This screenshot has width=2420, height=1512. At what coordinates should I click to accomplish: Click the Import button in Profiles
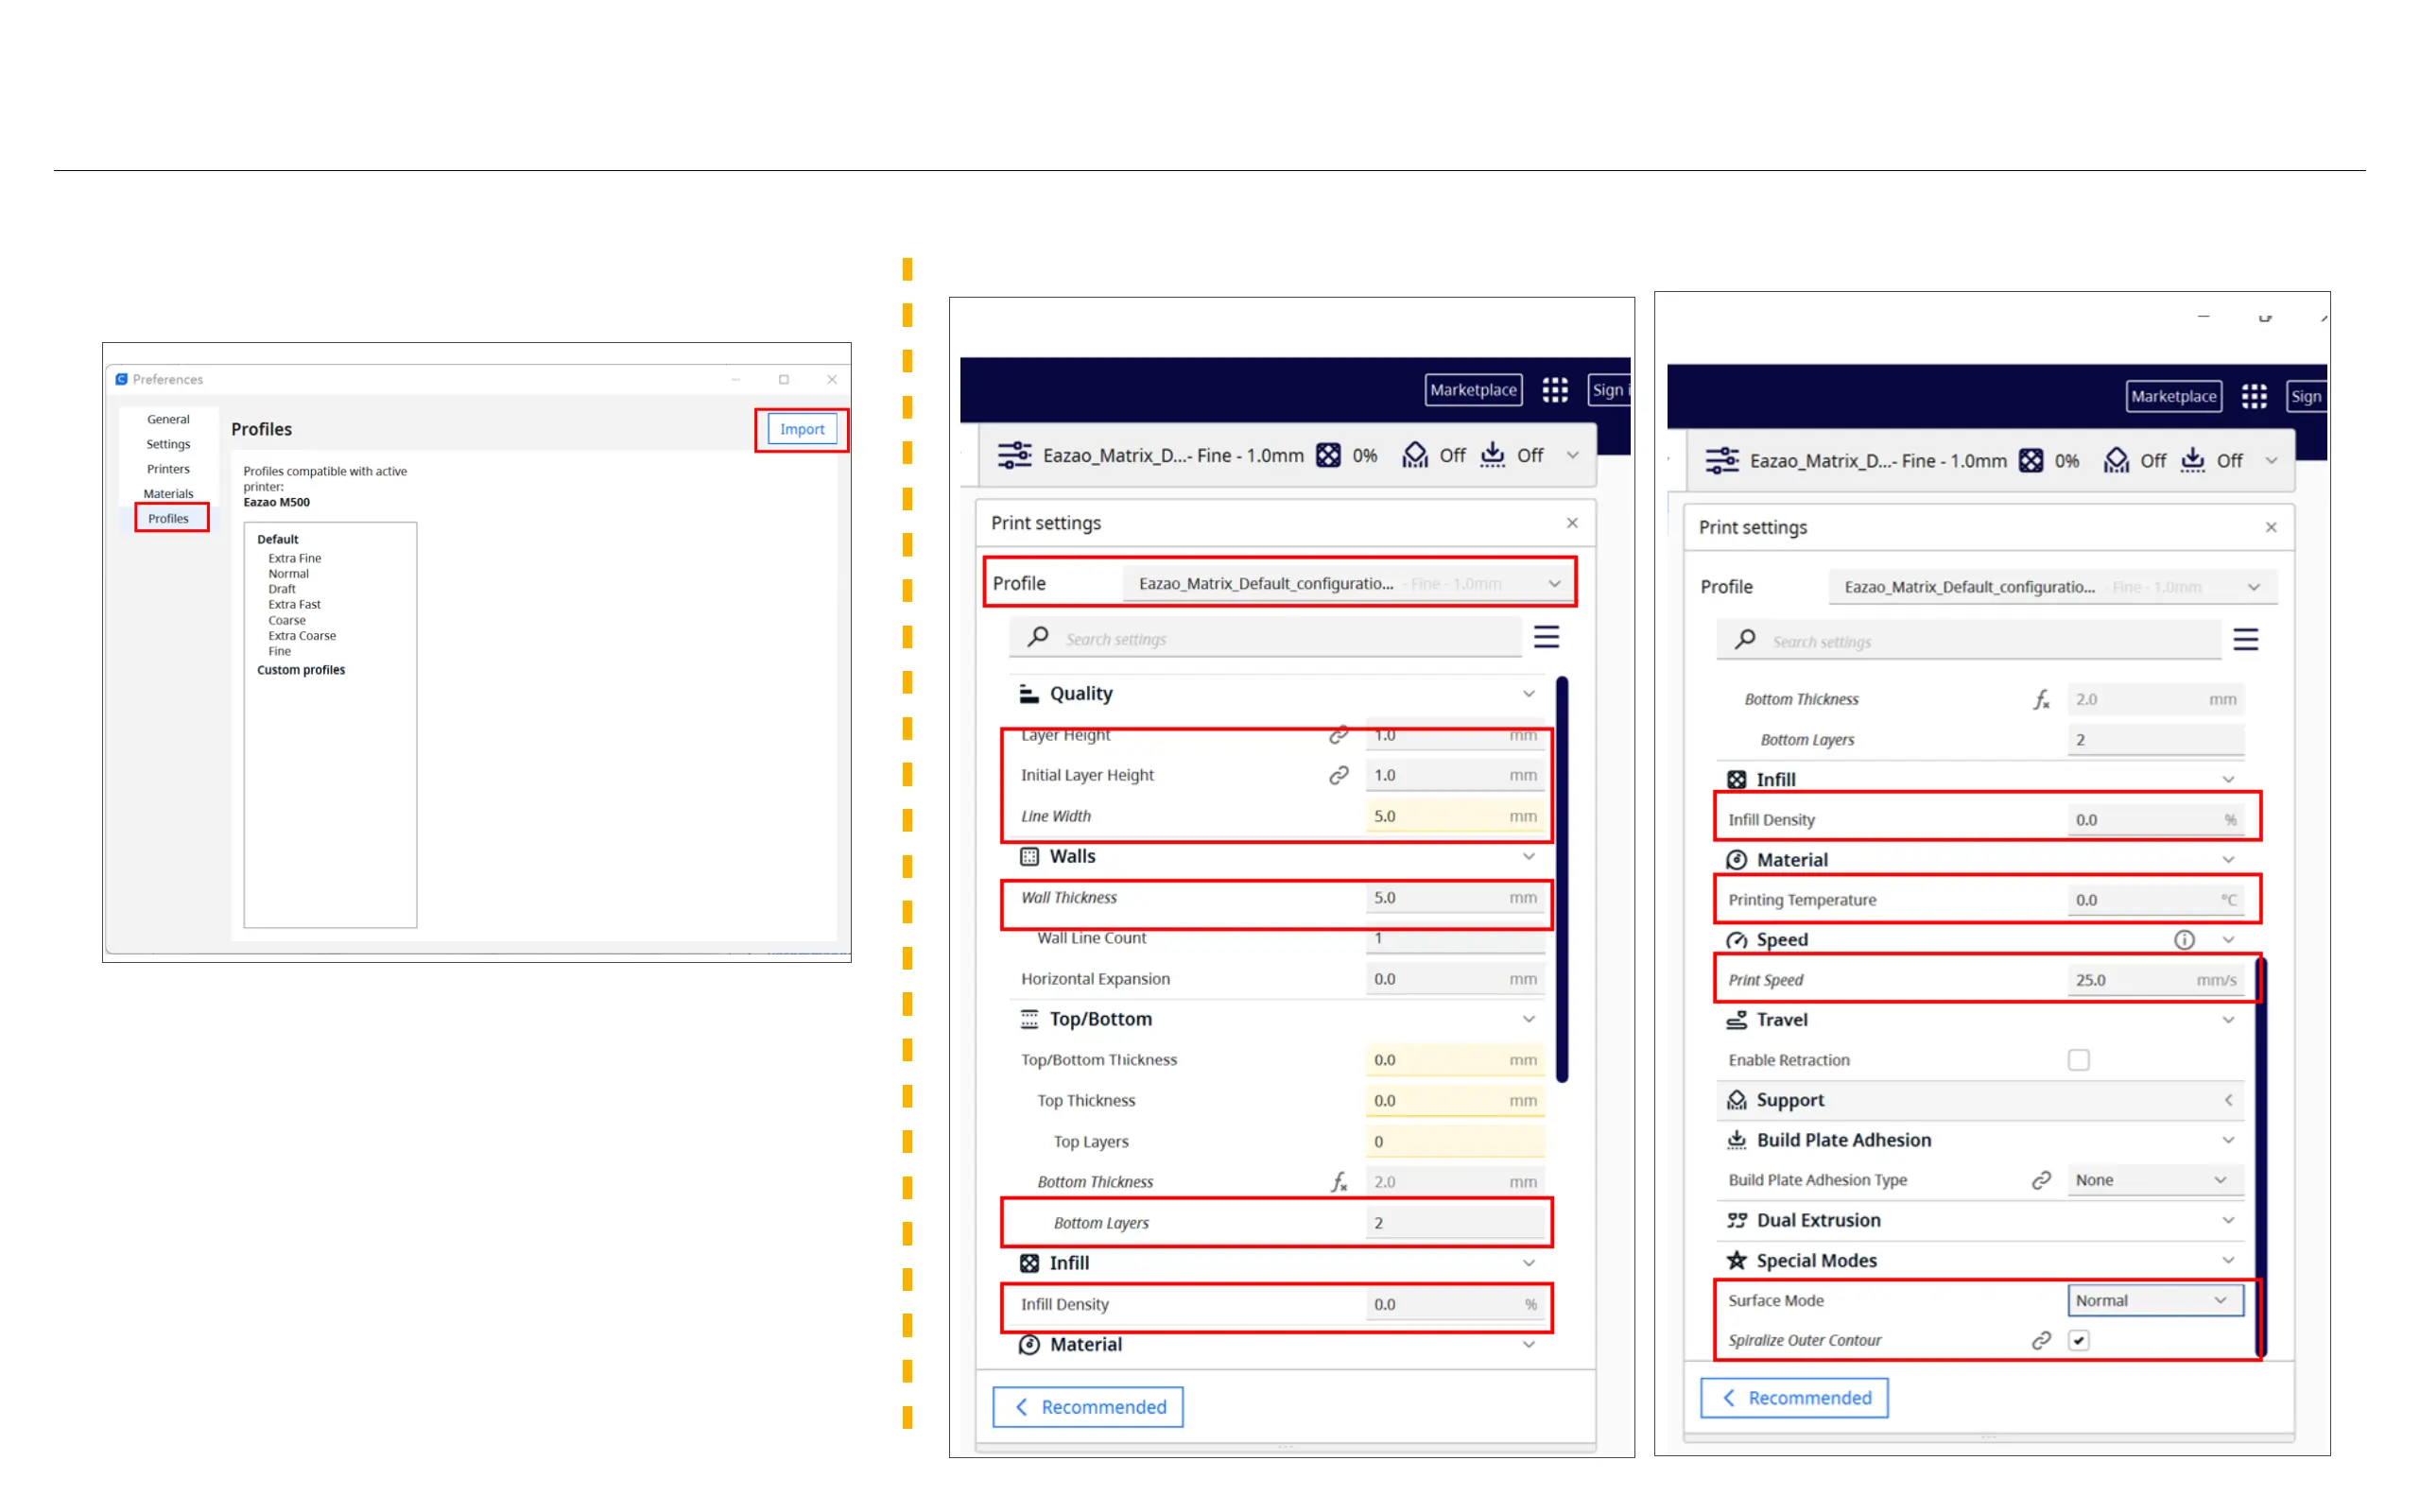coord(801,429)
